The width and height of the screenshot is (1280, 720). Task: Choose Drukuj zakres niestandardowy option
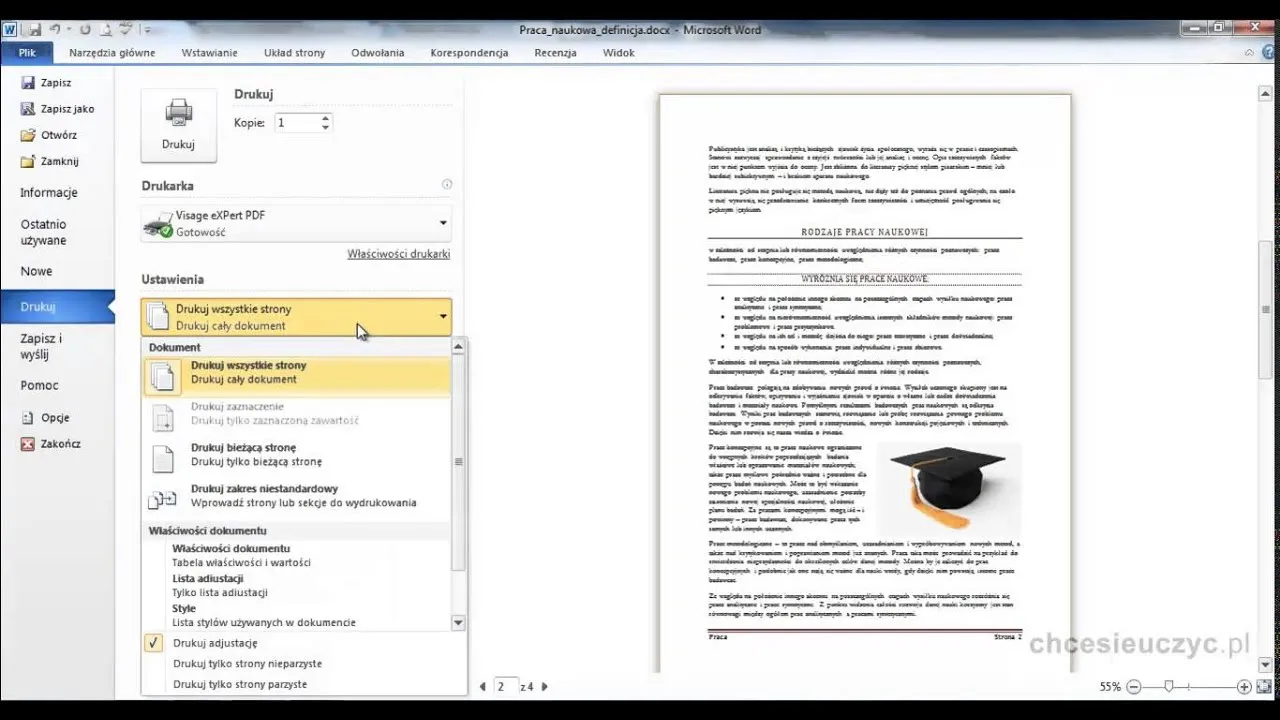click(x=297, y=496)
